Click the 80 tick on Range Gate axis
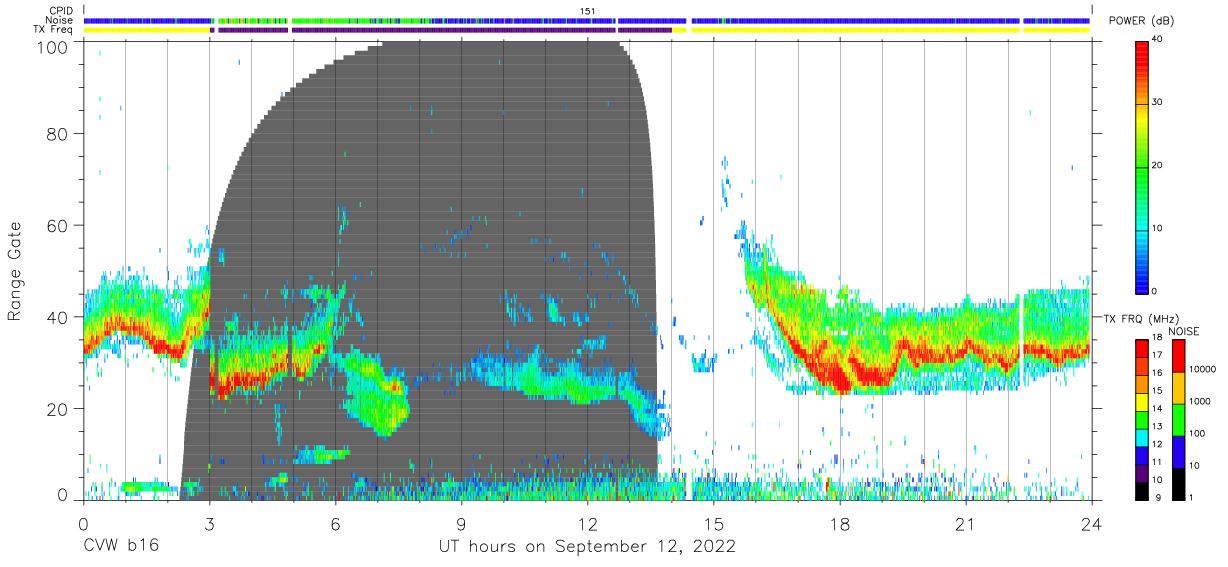Viewport: 1228px width, 567px height. pos(58,134)
